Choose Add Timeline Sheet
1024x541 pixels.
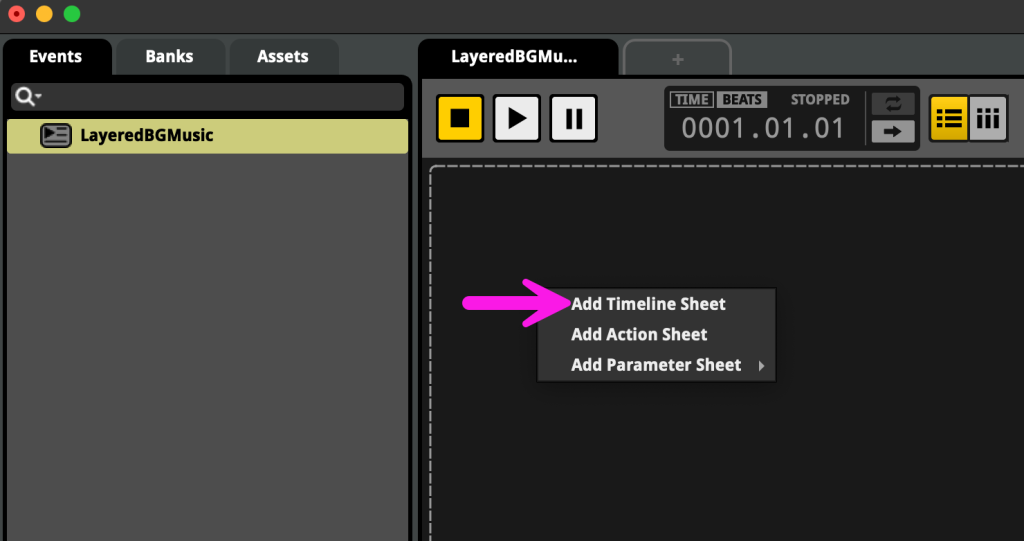point(648,304)
